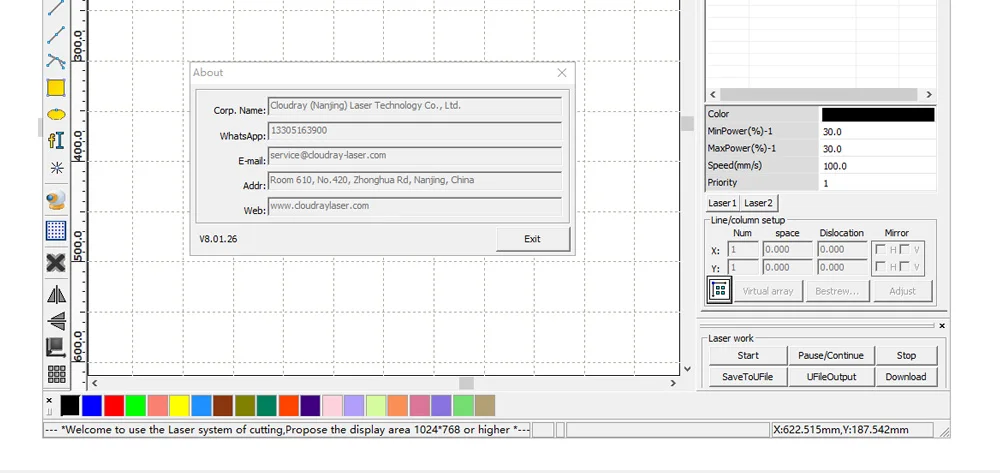1000x473 pixels.
Task: Click the V8.01.26 version text
Action: click(x=218, y=239)
